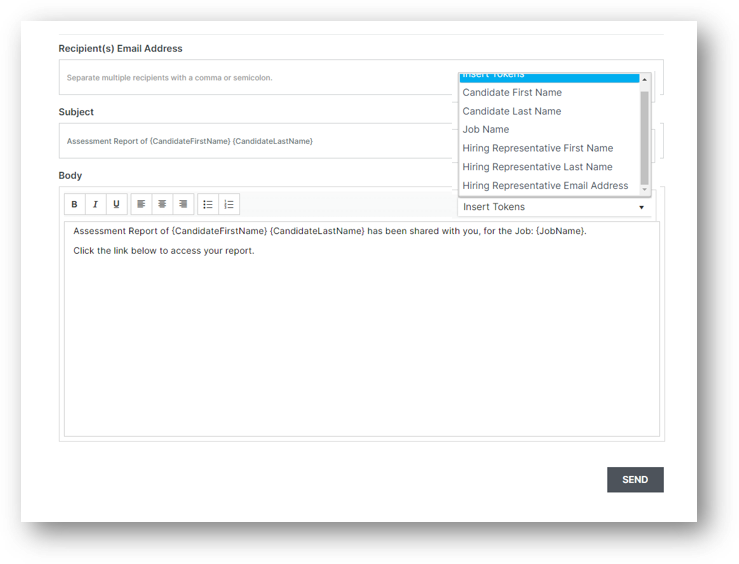Image resolution: width=739 pixels, height=564 pixels.
Task: Center align body text
Action: click(162, 204)
